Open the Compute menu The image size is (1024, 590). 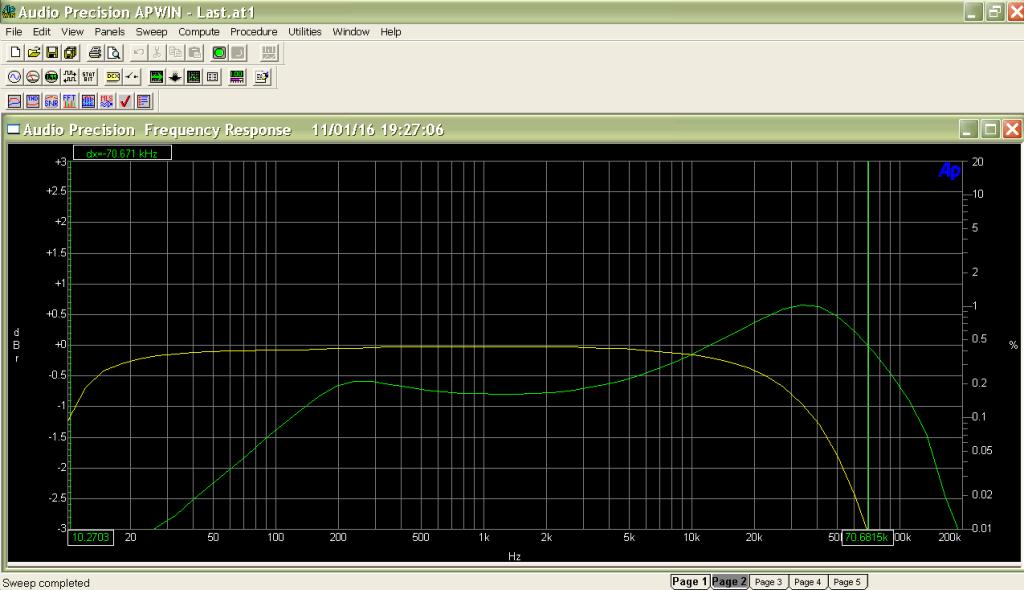199,31
